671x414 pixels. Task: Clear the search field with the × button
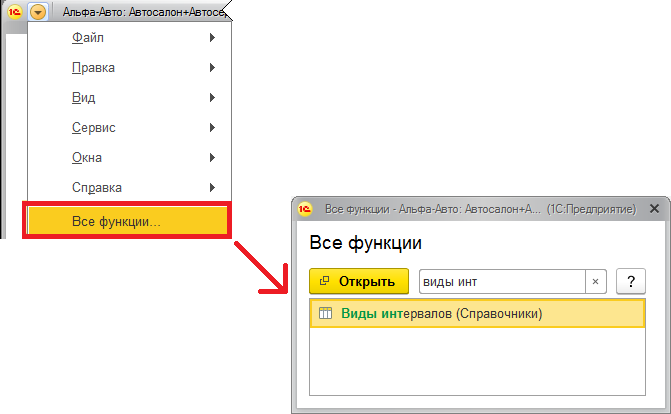(x=595, y=282)
